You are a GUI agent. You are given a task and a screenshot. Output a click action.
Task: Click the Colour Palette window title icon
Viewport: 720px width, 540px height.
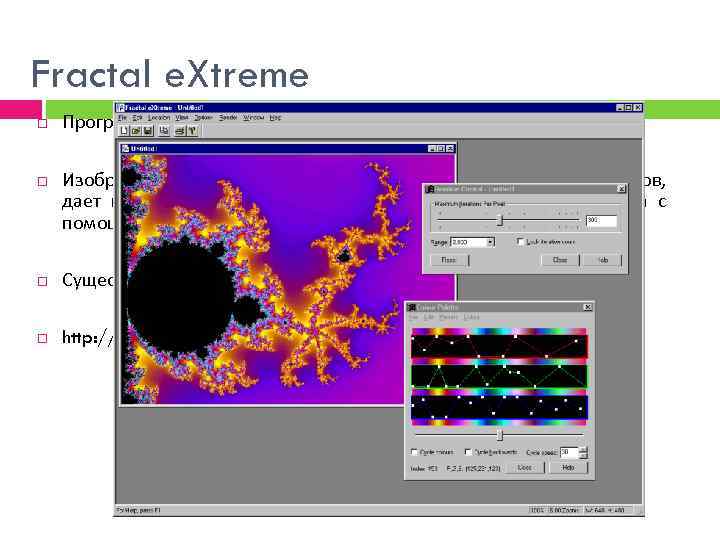(412, 307)
